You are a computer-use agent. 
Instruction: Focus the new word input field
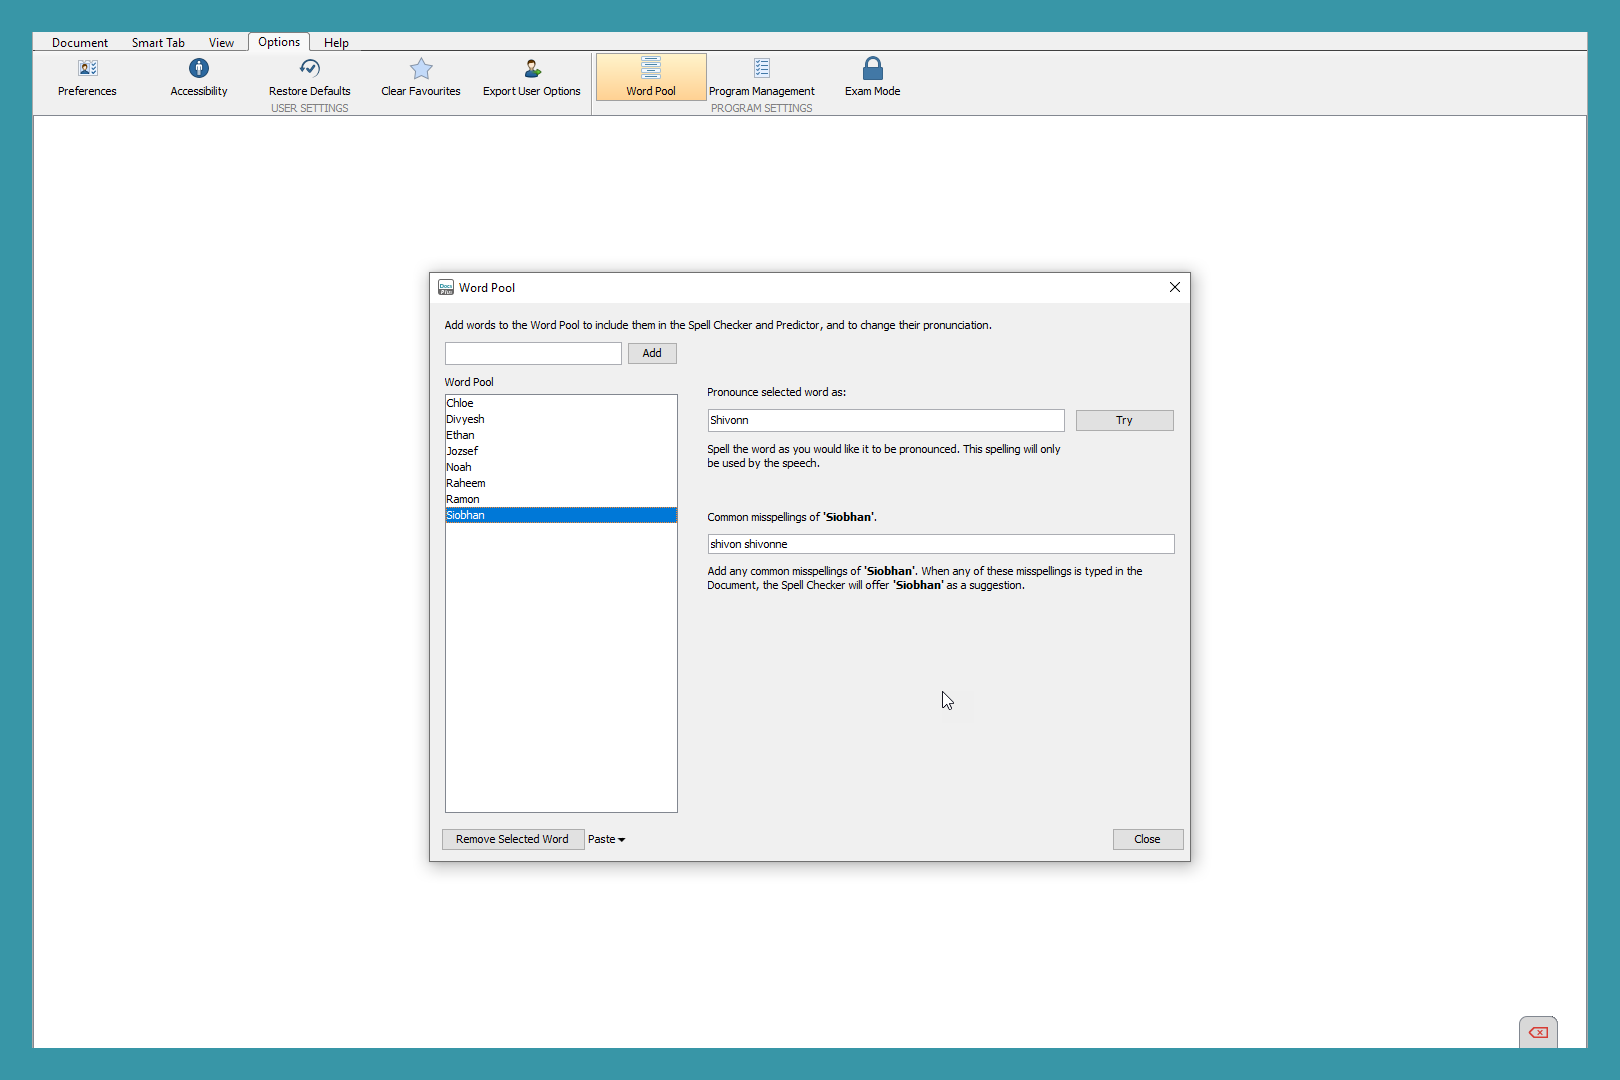[x=533, y=353]
